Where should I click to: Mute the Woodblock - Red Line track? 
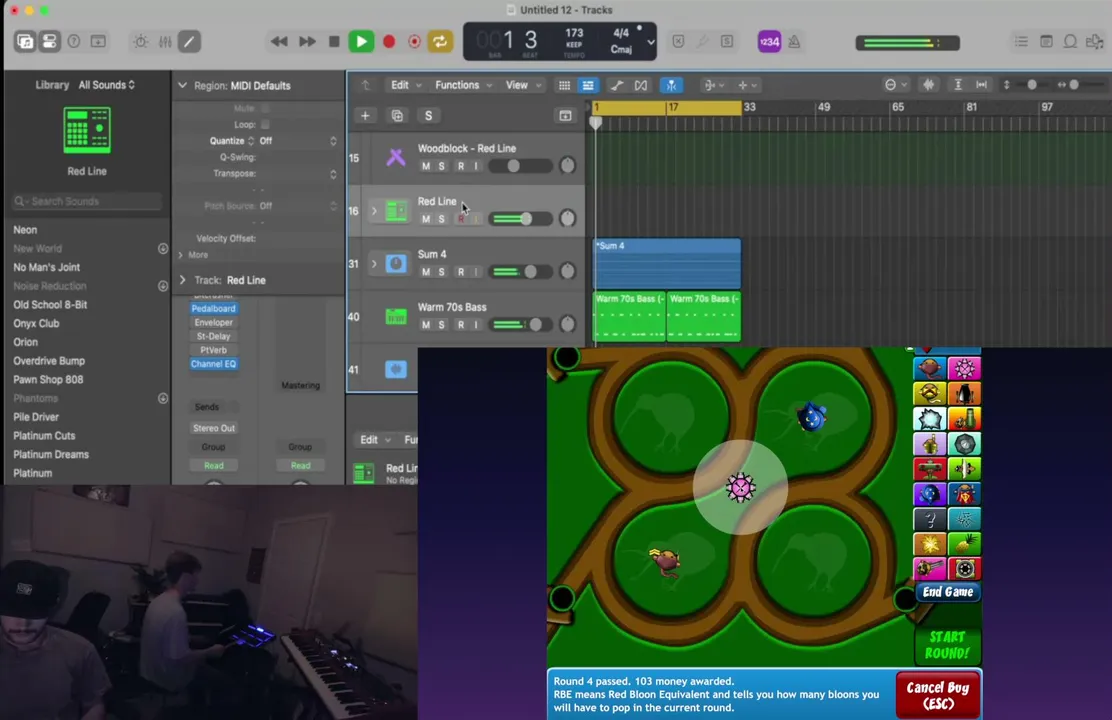pos(426,166)
